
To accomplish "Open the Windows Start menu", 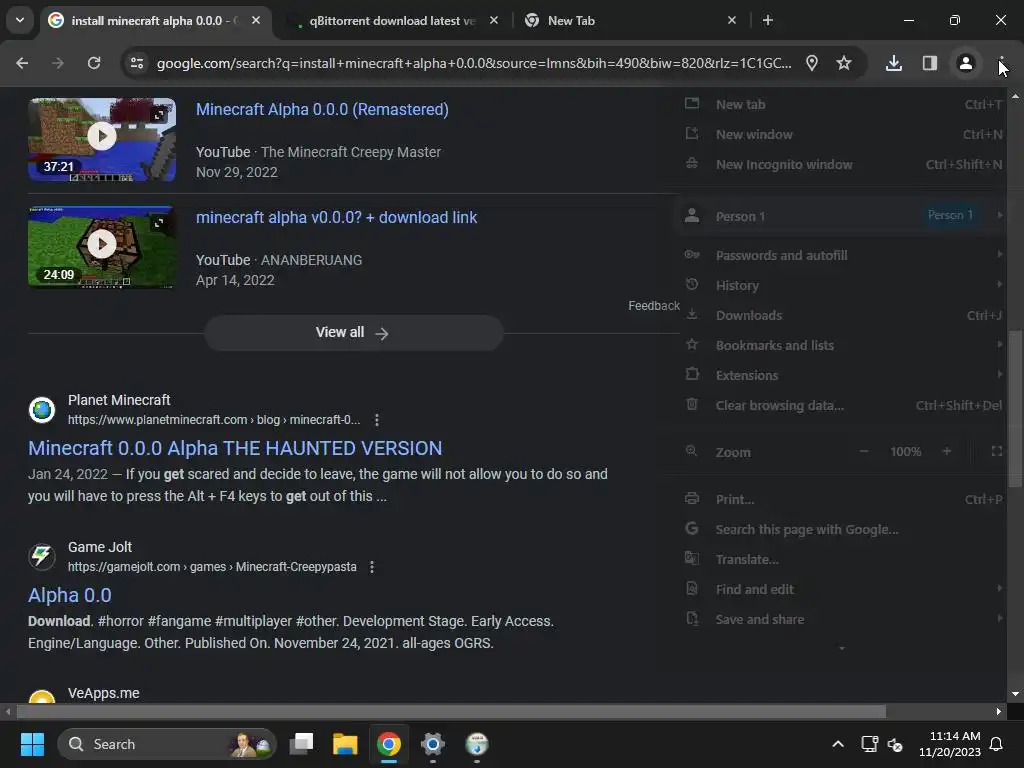I will click(32, 744).
